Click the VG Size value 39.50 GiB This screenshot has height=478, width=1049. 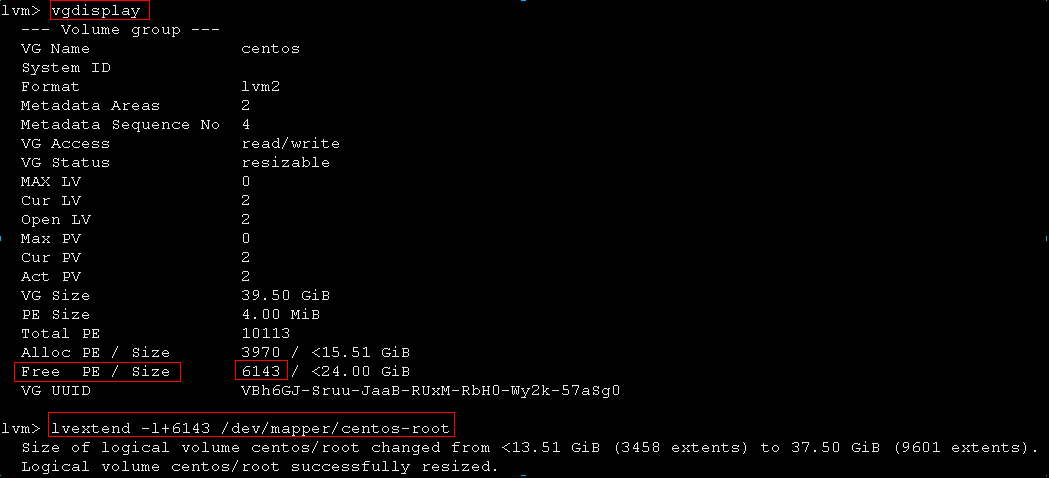(x=286, y=295)
